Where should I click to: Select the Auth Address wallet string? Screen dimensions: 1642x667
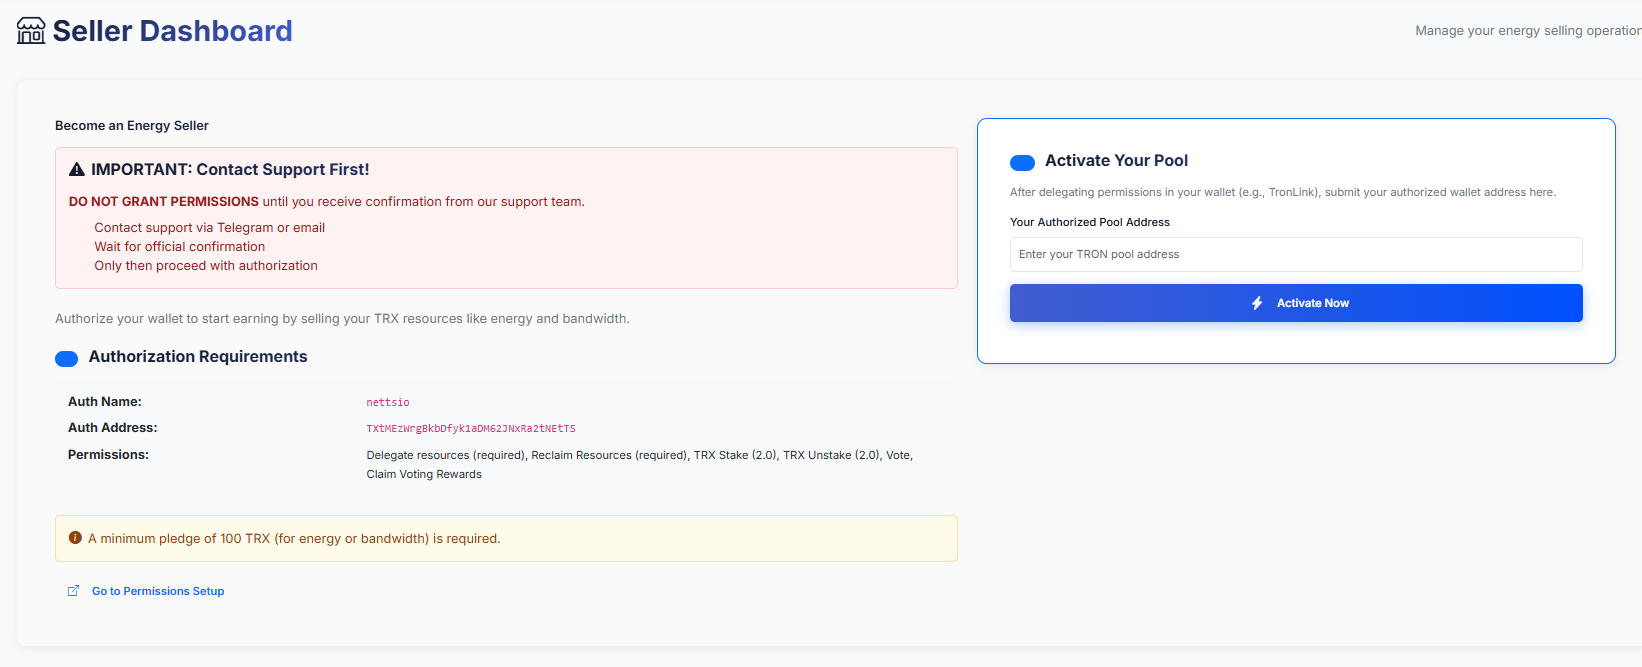pyautogui.click(x=471, y=428)
